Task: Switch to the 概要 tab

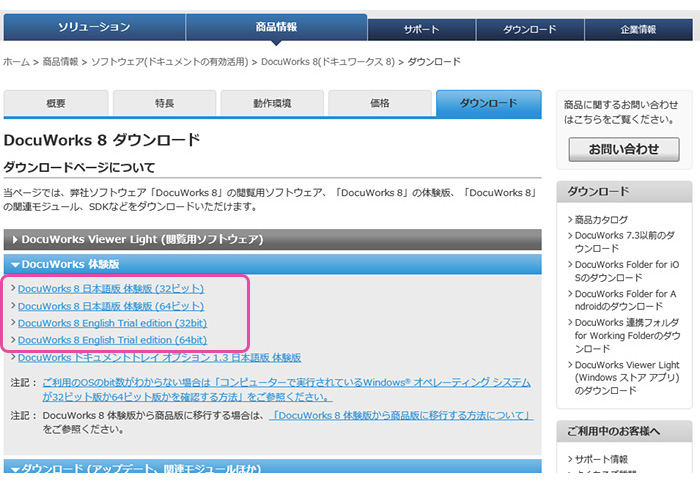Action: (56, 103)
